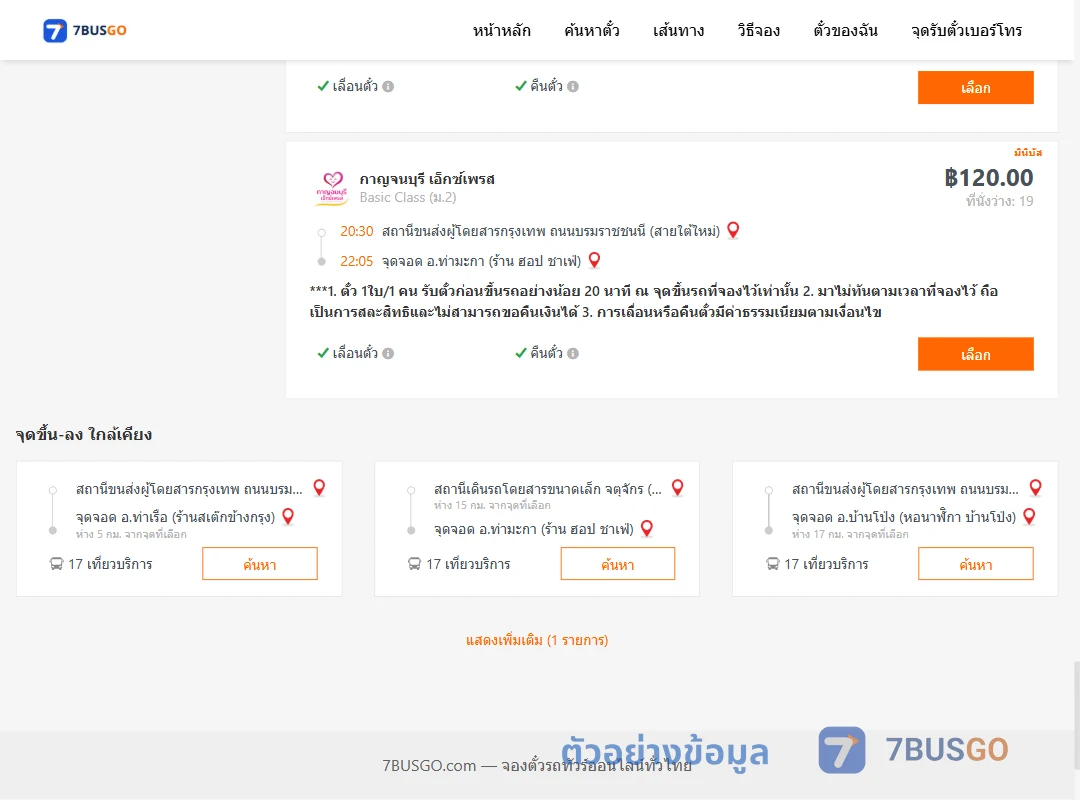
Task: Click the มินิบัส vehicle type tag
Action: click(1028, 152)
